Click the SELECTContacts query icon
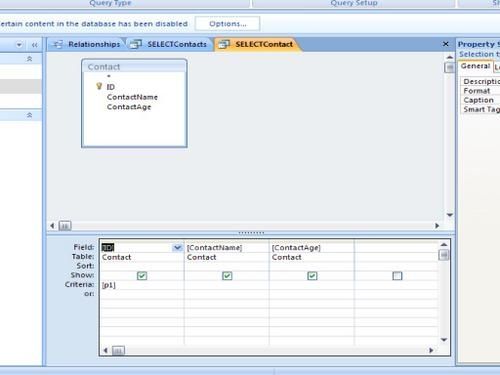500x375 pixels. coord(136,44)
